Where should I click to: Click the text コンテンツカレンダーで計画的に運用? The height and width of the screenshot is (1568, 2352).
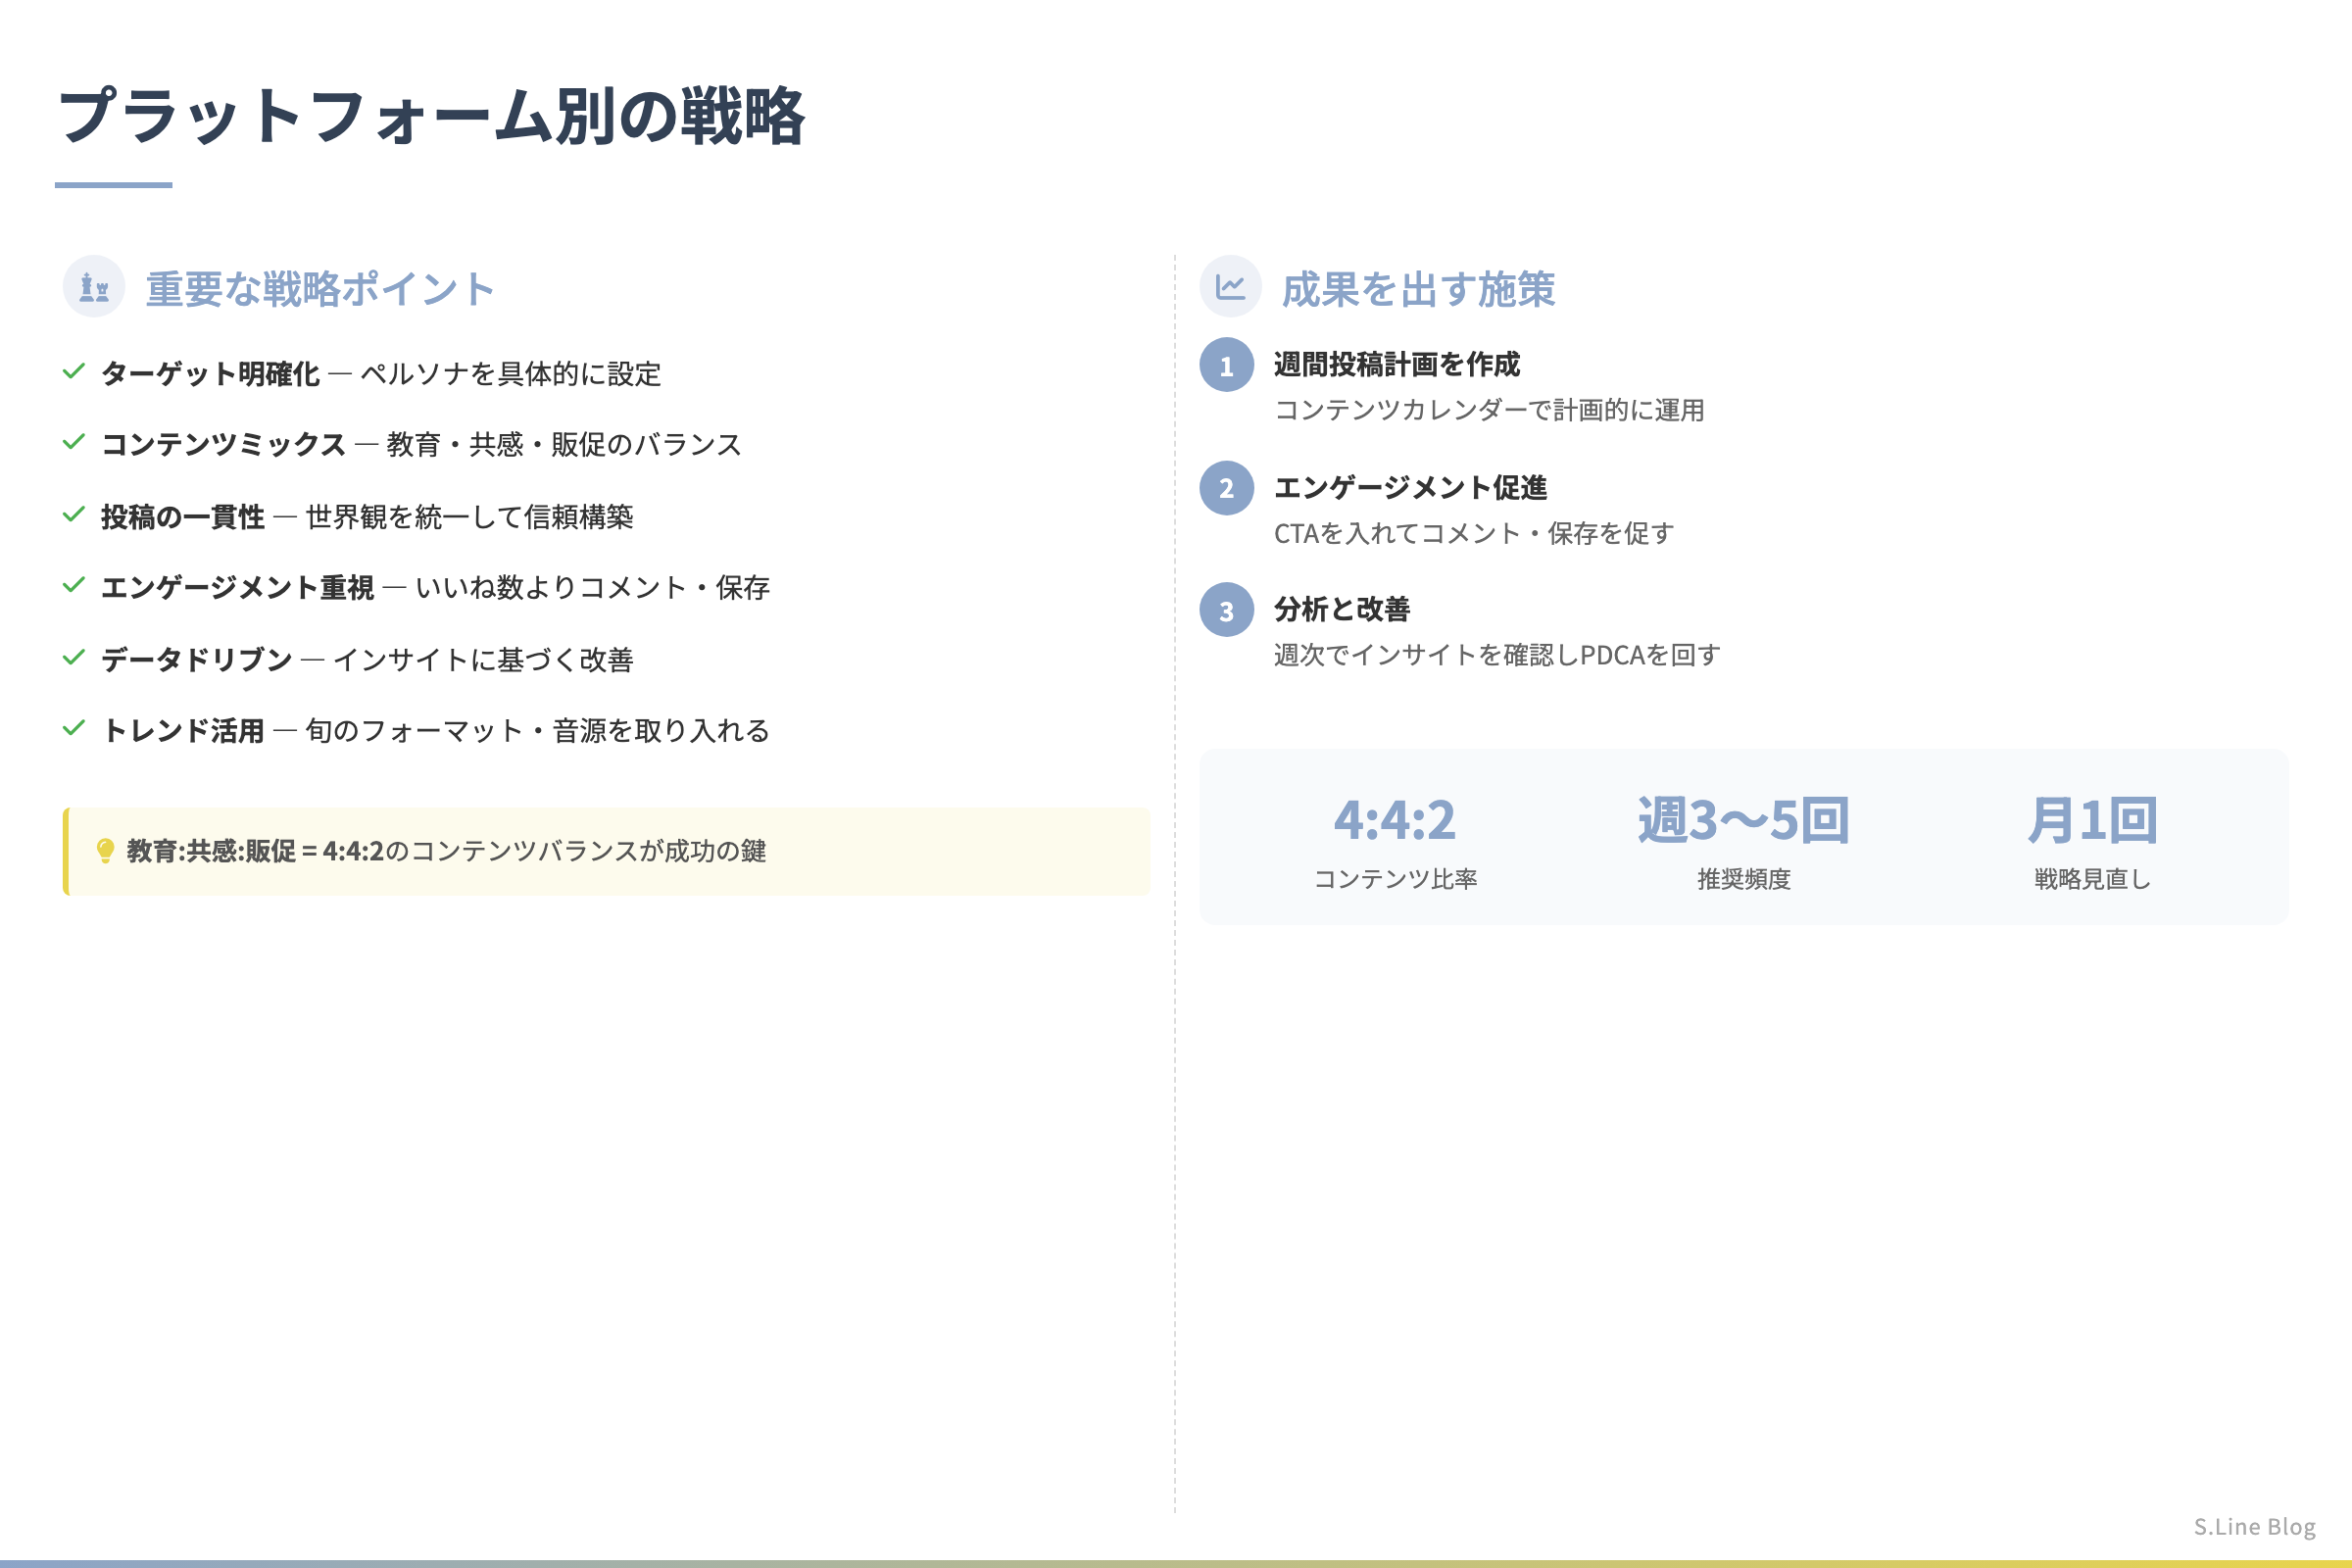coord(1489,410)
